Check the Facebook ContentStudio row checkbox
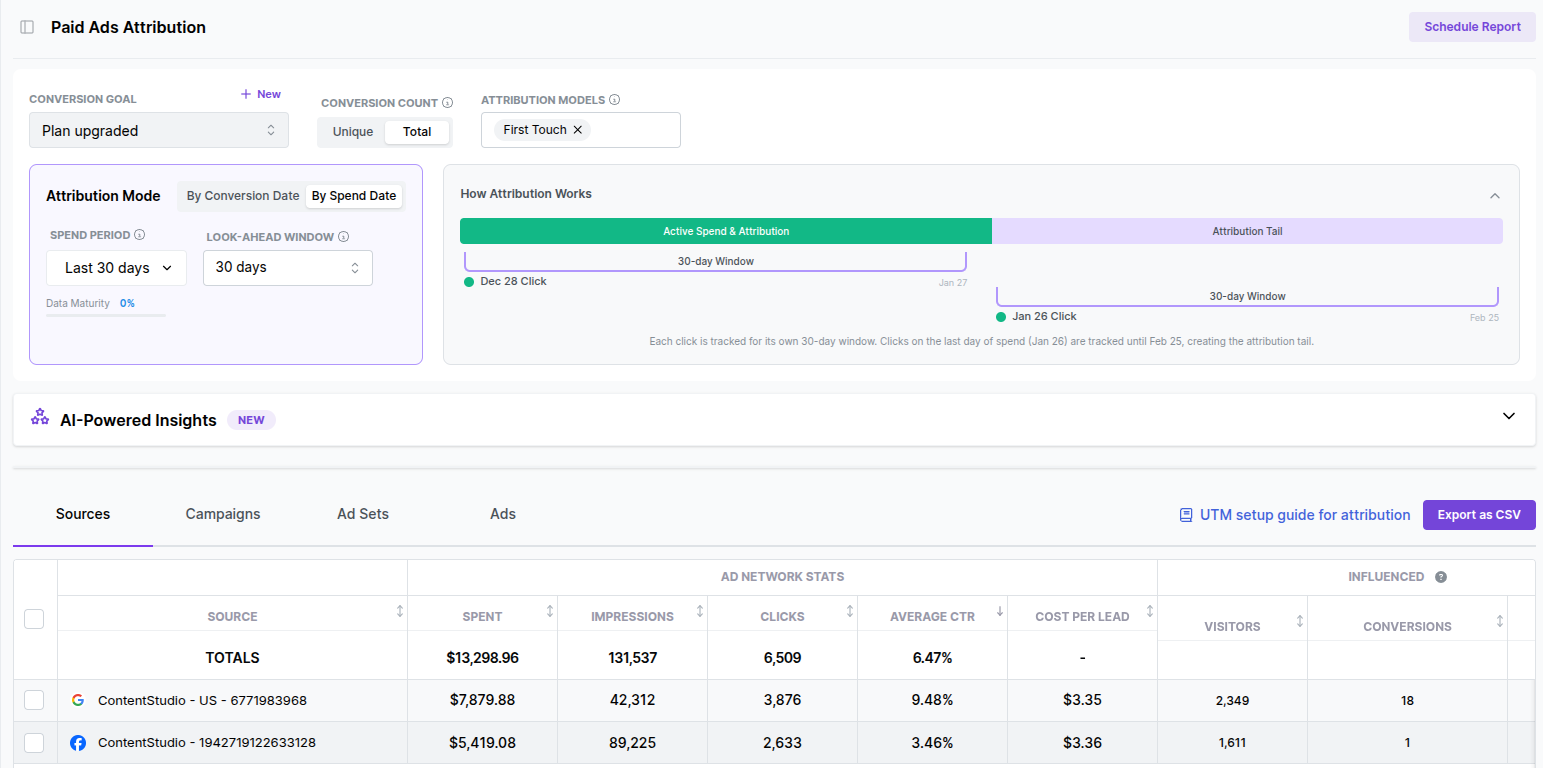Viewport: 1543px width, 768px height. coord(34,742)
